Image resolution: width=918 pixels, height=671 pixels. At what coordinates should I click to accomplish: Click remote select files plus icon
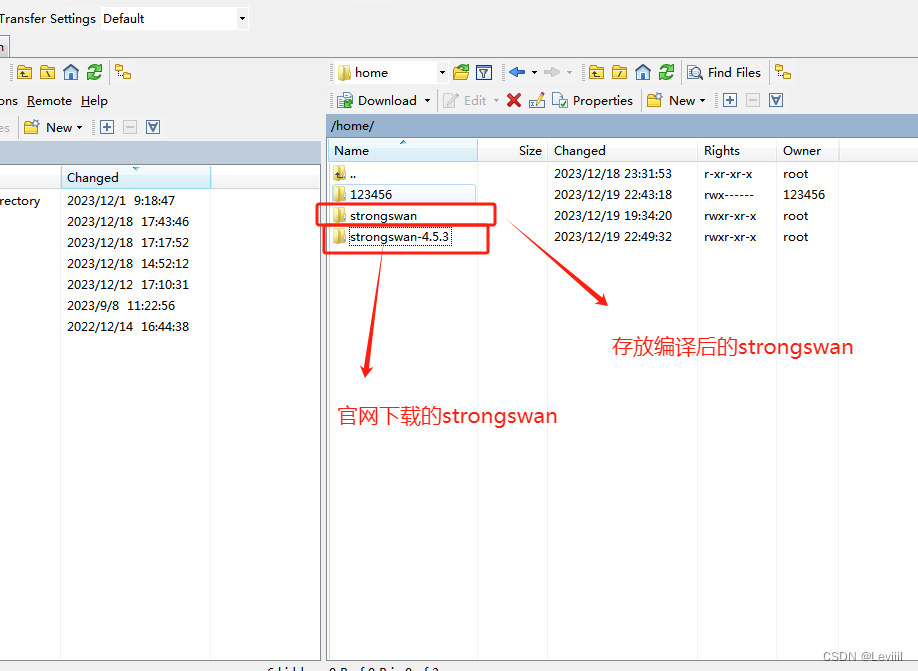pos(730,100)
